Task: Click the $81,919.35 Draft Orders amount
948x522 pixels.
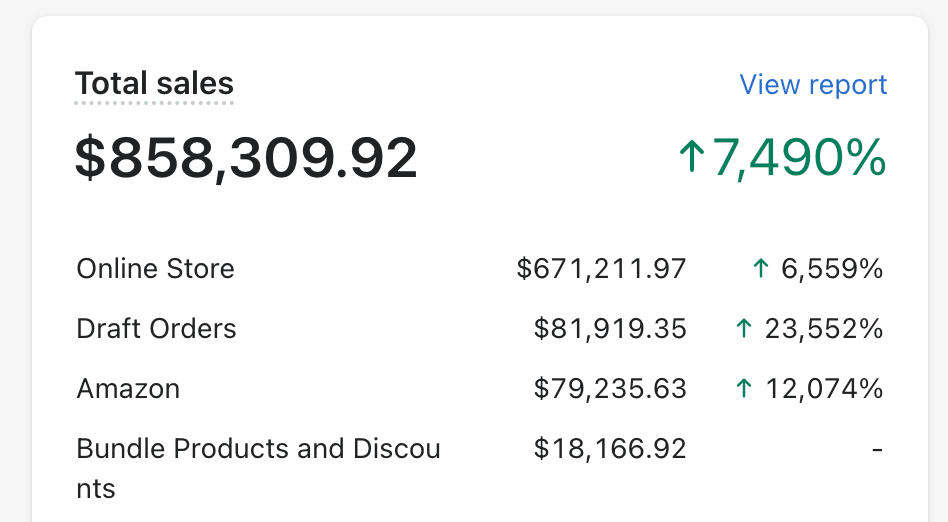Action: click(610, 328)
